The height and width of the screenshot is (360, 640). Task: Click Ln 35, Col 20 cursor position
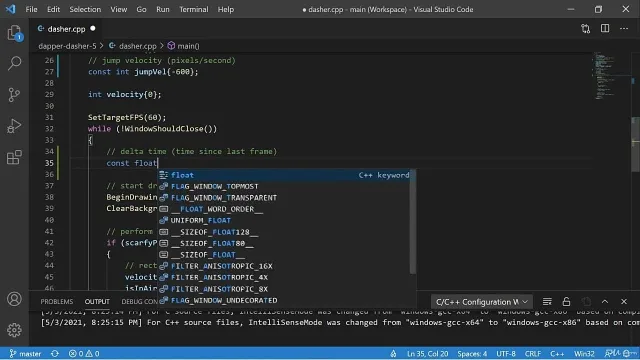(x=427, y=353)
